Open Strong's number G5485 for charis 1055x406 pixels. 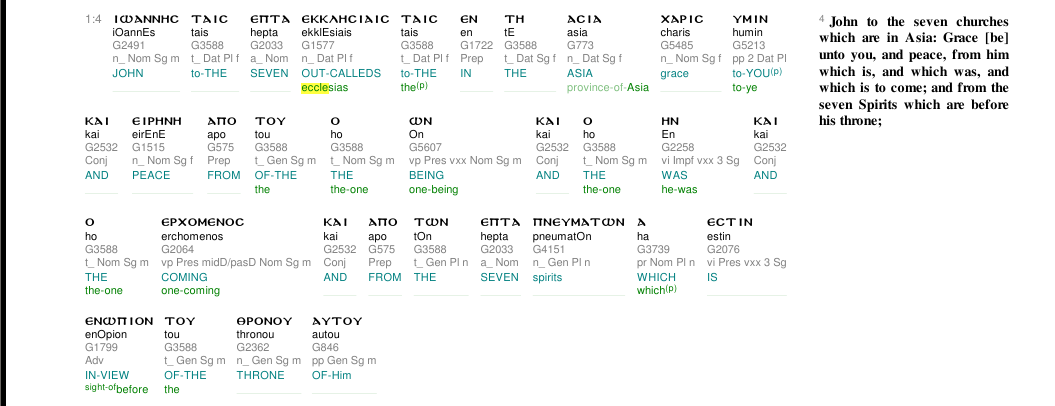(675, 46)
